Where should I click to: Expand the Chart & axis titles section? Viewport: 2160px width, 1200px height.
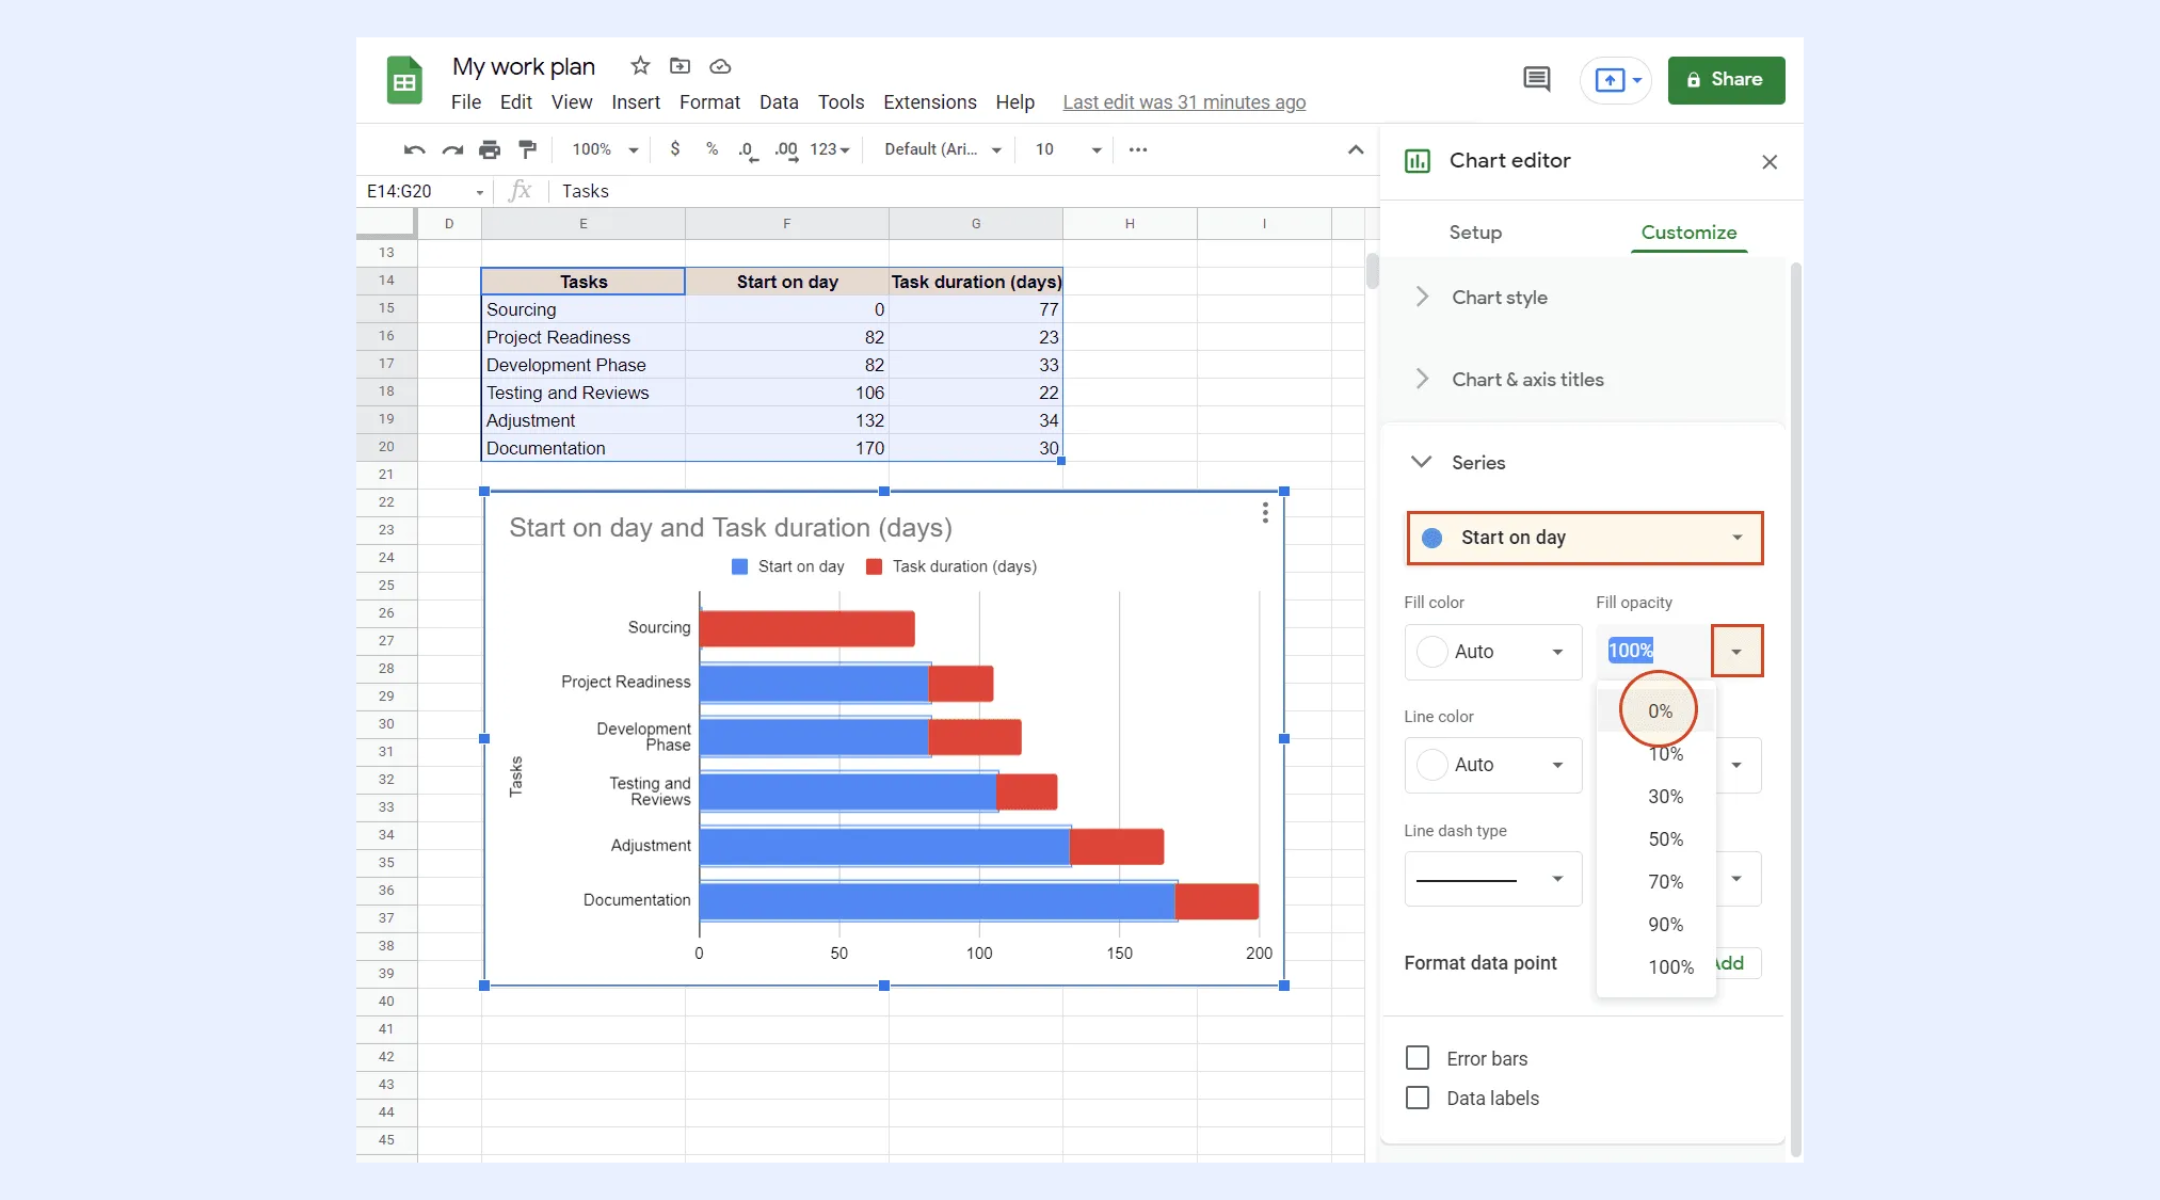point(1584,379)
